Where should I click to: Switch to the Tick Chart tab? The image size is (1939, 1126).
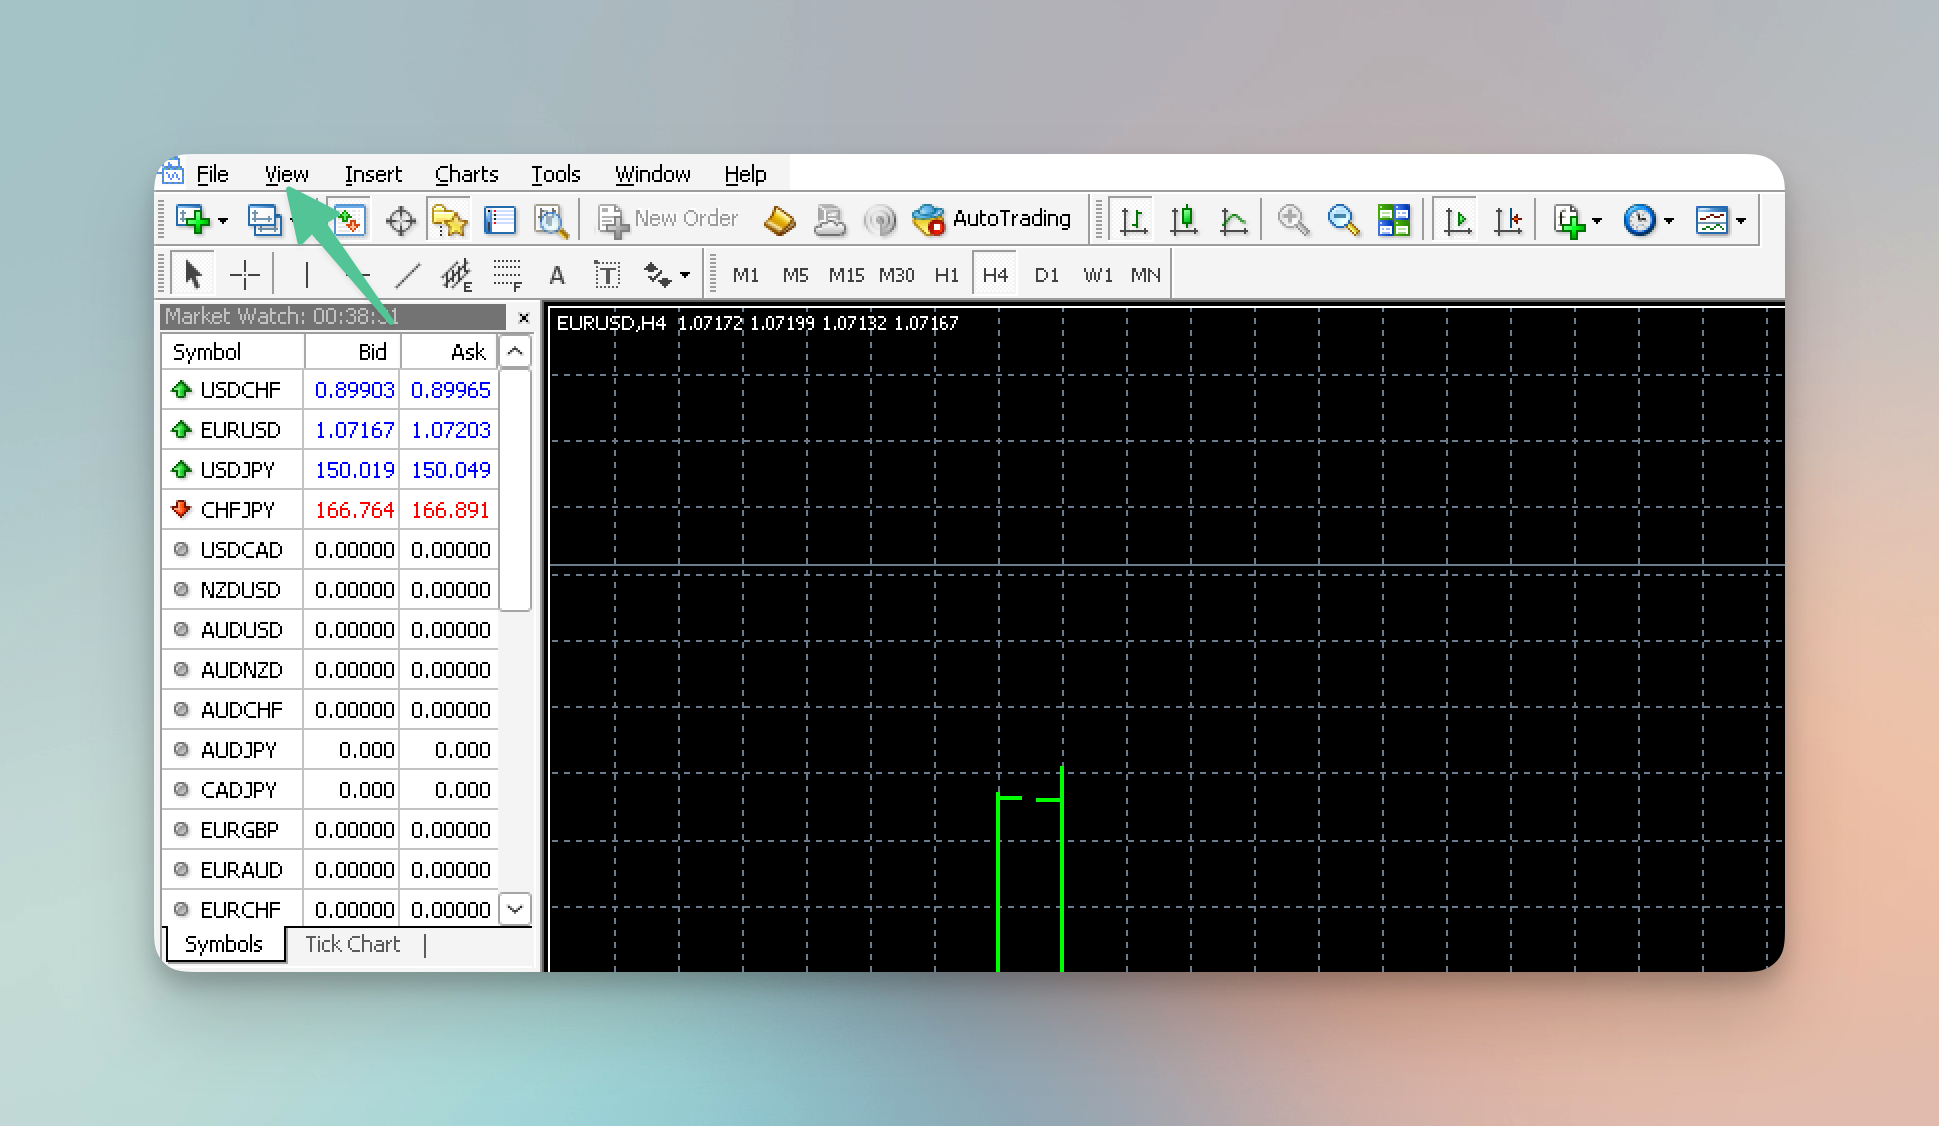352,944
